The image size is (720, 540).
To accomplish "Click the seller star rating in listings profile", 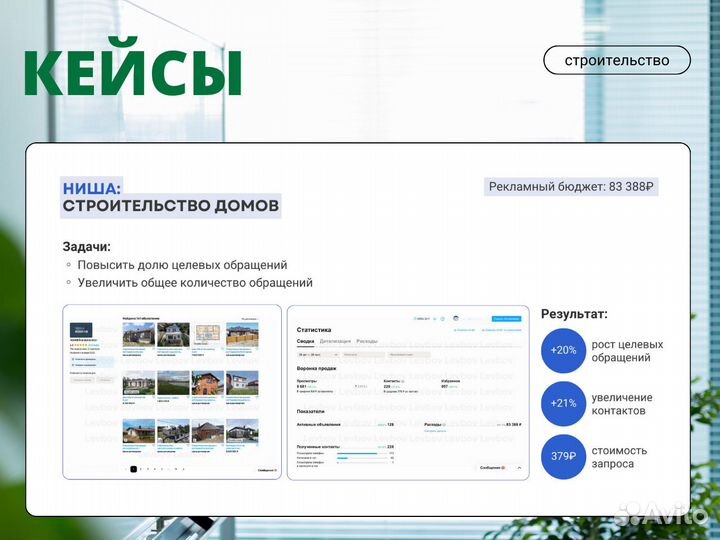I will (81, 345).
